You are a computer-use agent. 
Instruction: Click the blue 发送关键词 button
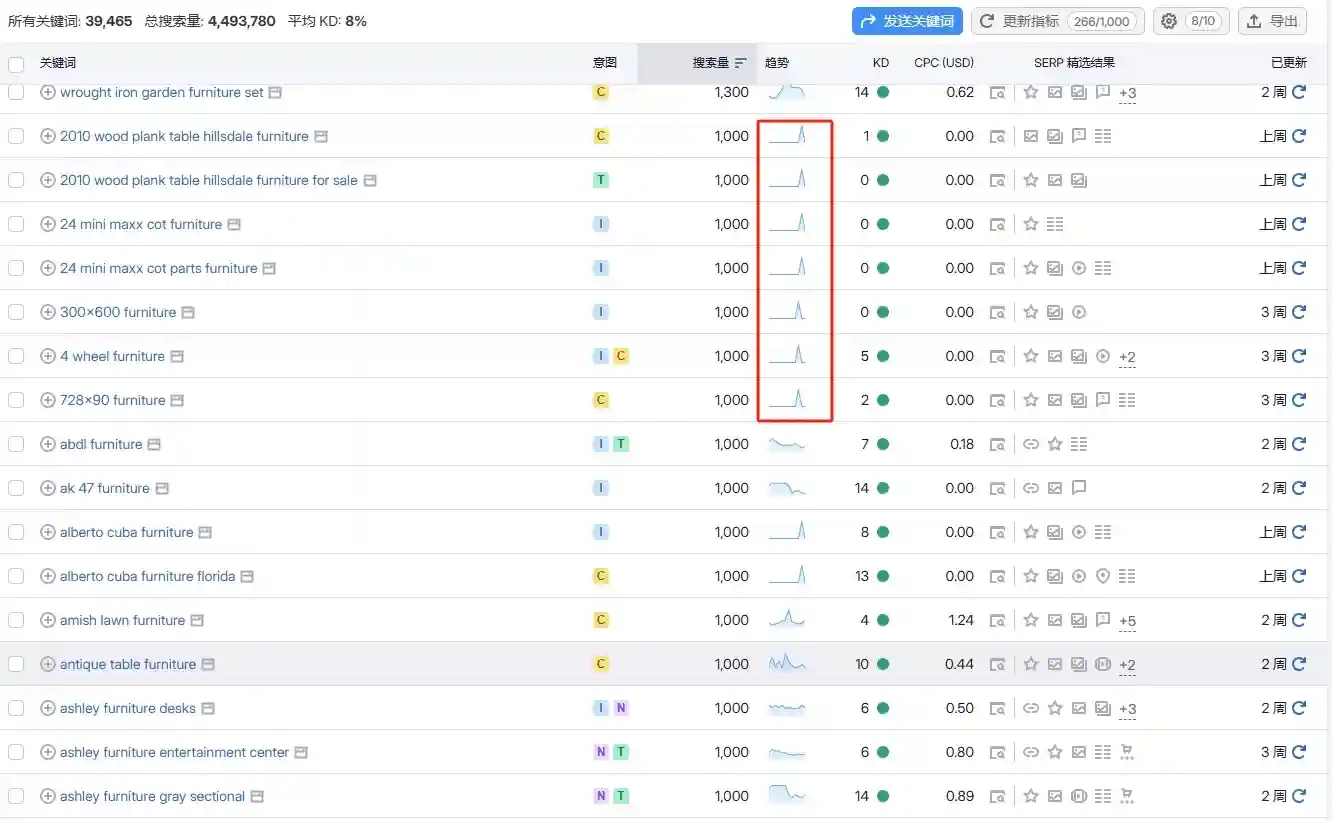click(907, 21)
